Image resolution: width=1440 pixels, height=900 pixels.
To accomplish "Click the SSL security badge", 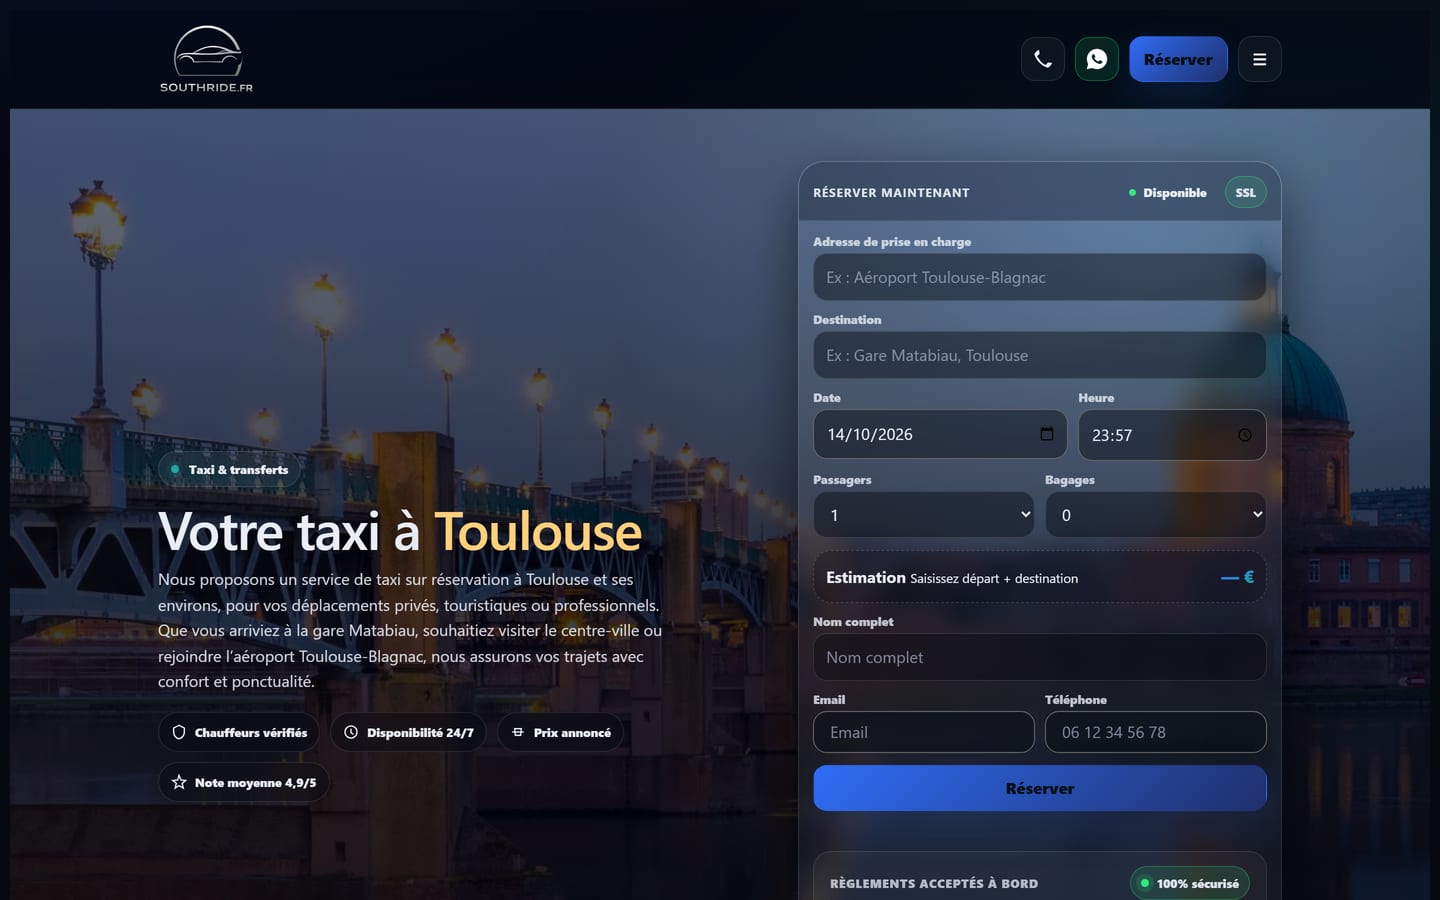I will [x=1245, y=192].
